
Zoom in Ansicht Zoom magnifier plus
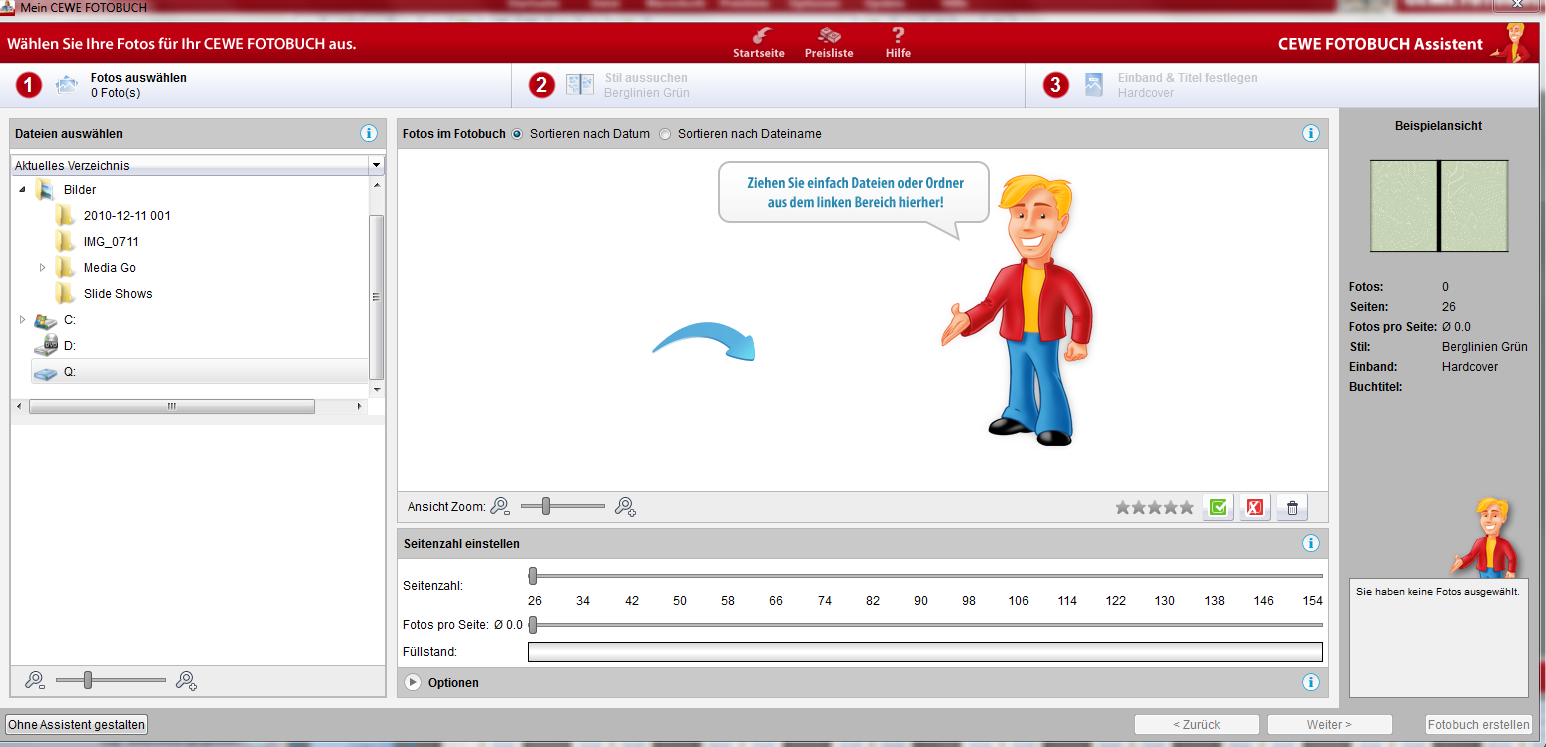click(x=626, y=507)
